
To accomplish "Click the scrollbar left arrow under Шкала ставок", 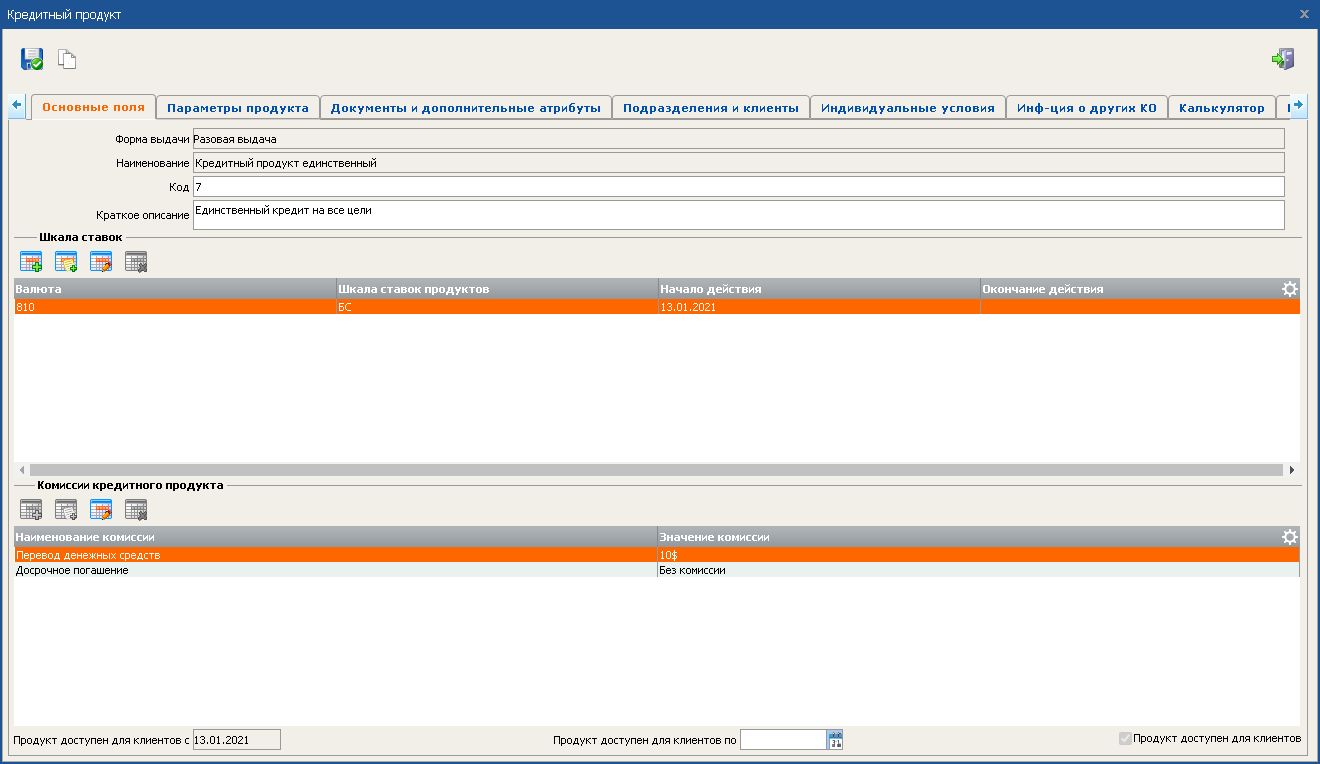I will tap(22, 469).
